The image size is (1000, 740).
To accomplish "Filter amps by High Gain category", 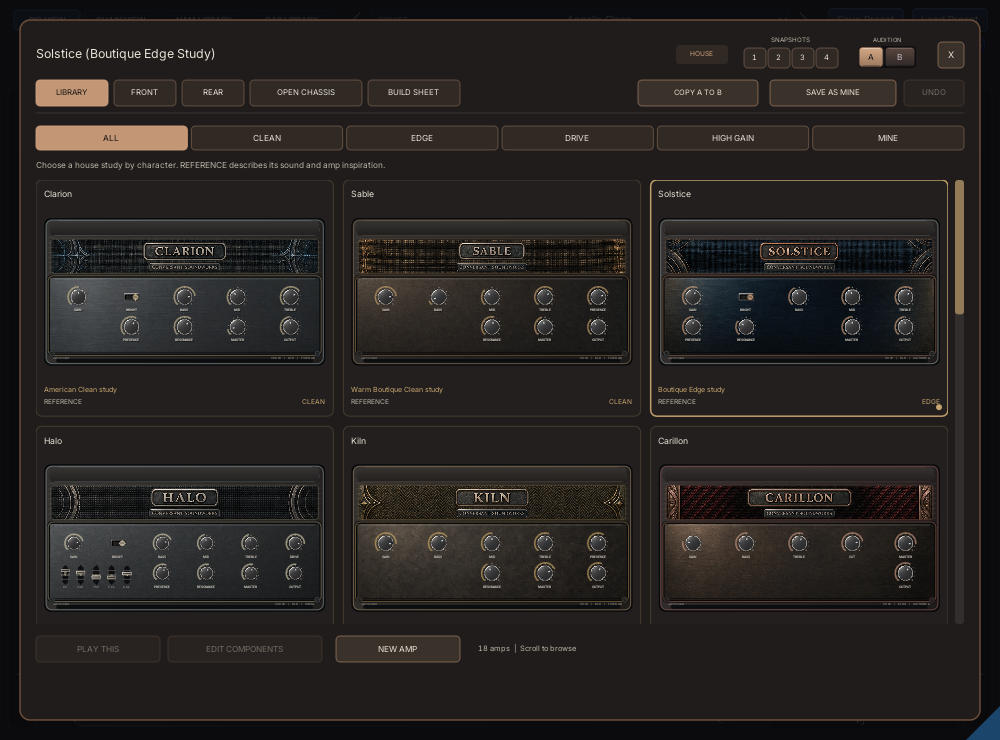I will tap(733, 138).
